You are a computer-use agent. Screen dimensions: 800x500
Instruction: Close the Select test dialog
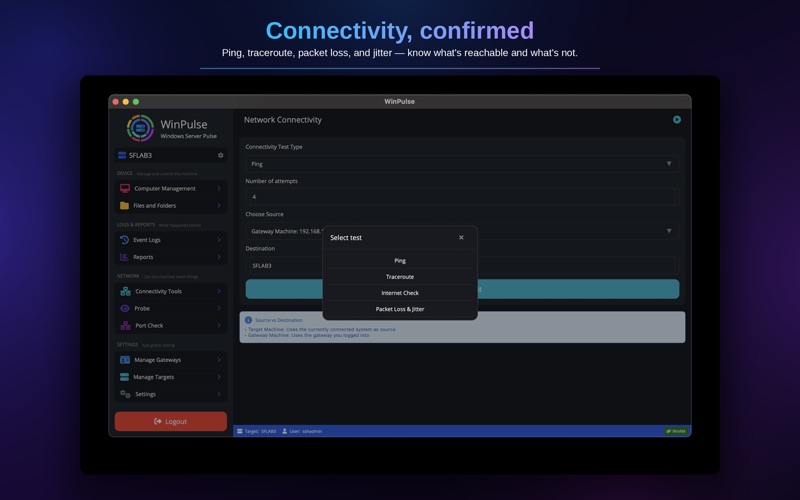point(461,237)
